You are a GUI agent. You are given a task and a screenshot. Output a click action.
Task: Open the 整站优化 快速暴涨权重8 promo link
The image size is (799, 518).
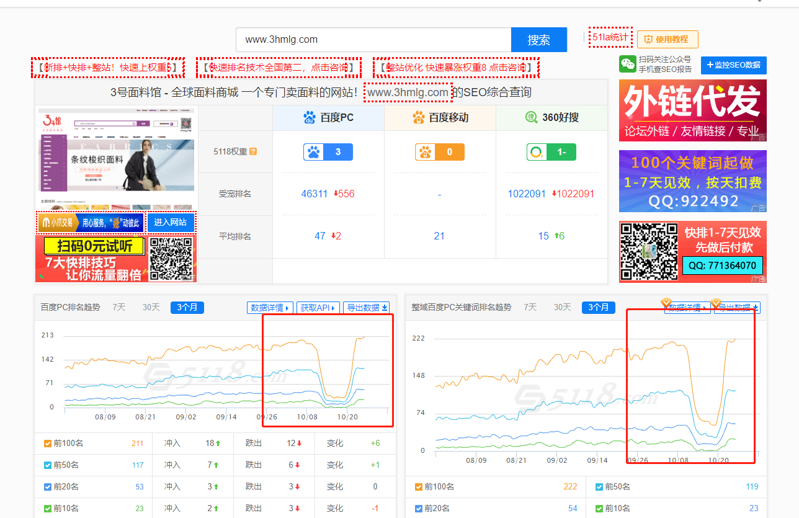pyautogui.click(x=456, y=67)
